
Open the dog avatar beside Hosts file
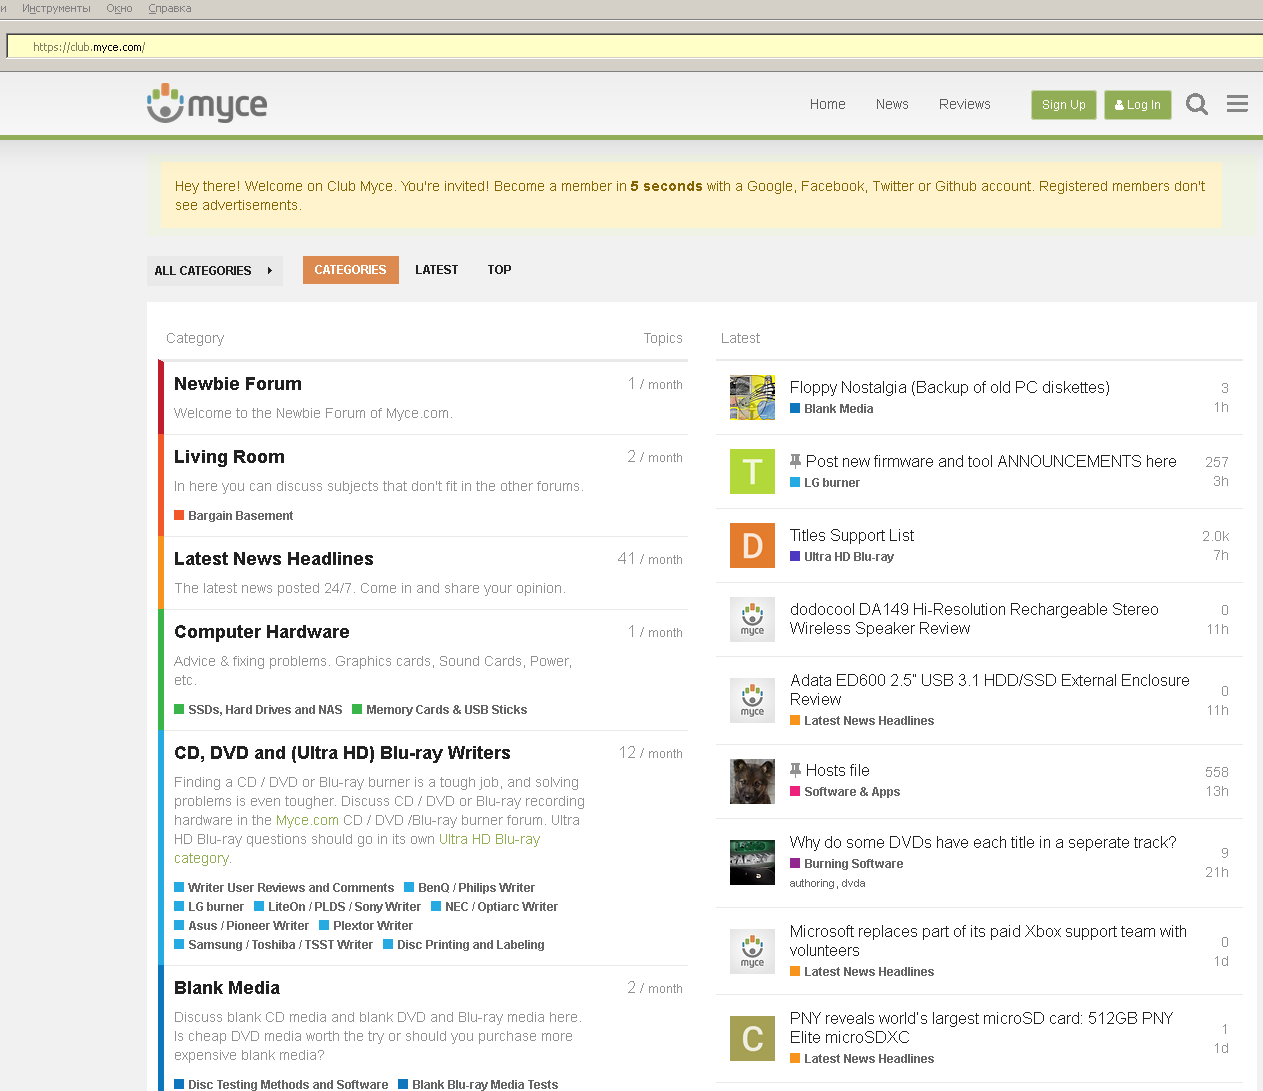pos(752,781)
